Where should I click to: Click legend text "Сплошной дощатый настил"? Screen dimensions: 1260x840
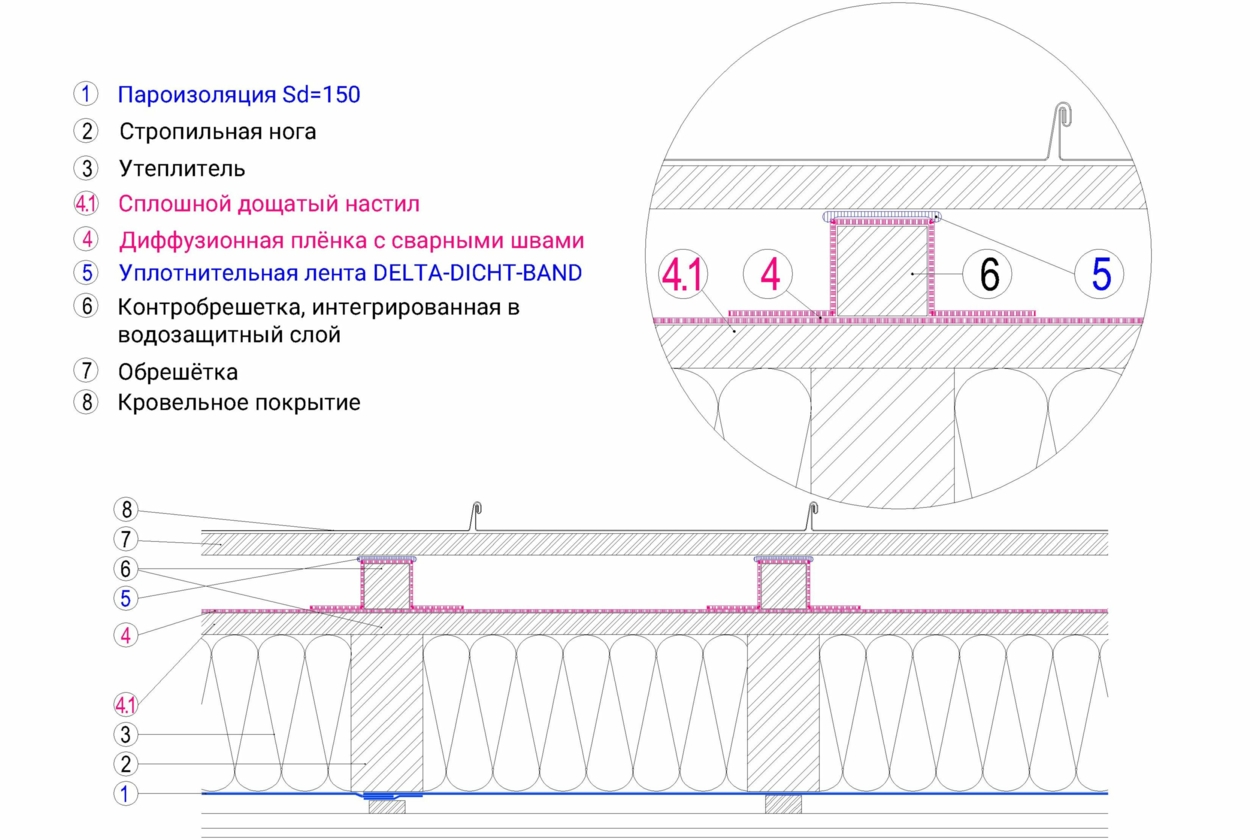269,204
